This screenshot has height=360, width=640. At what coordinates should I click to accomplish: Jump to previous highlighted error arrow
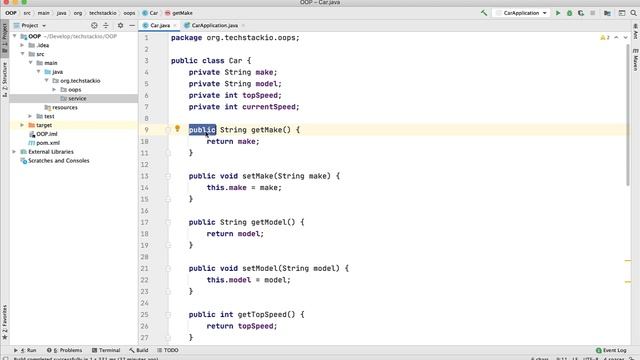pos(616,38)
